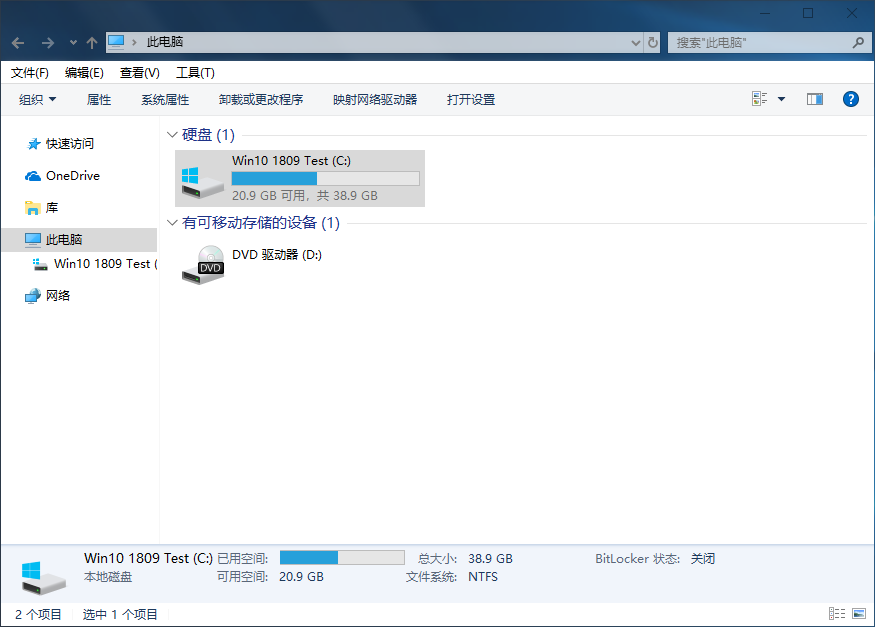The height and width of the screenshot is (627, 875).
Task: Click the C: drive capacity bar
Action: point(325,179)
